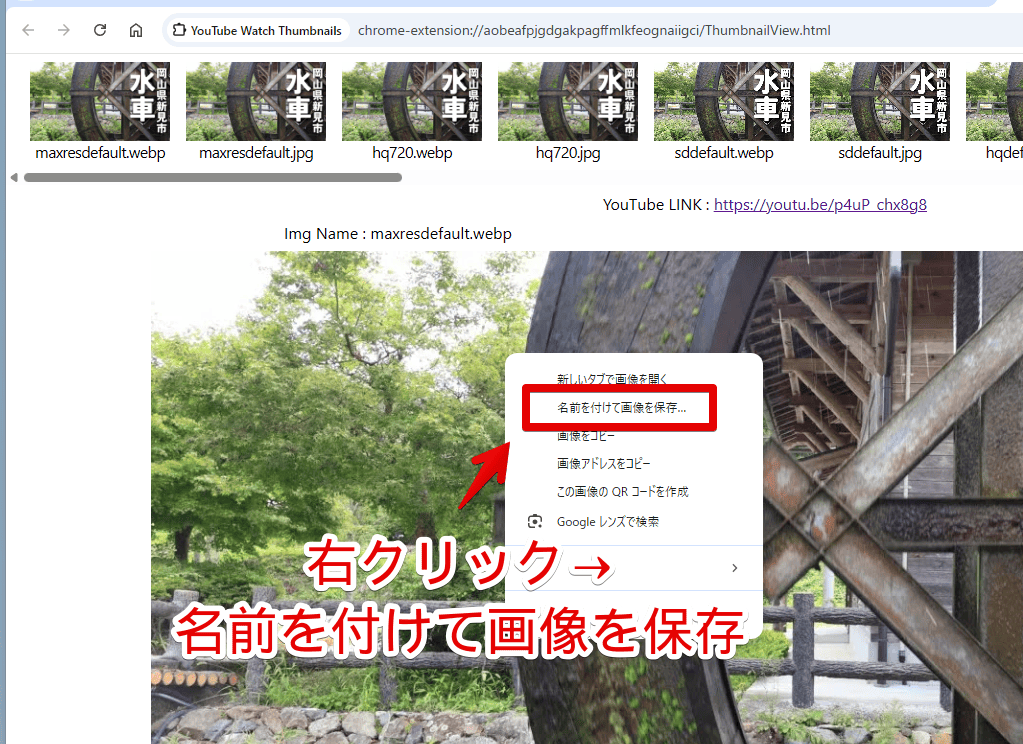Screen dimensions: 1023x744
Task: Select the sddefault.jpg thumbnail
Action: coord(880,101)
